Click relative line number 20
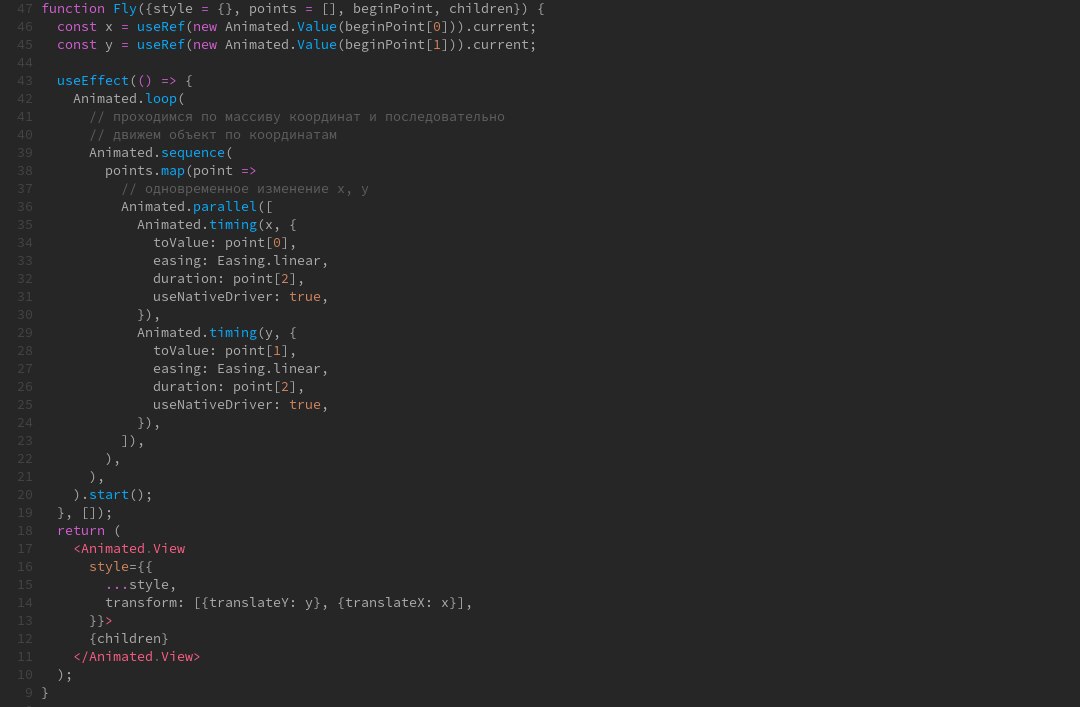Viewport: 1080px width, 707px height. tap(25, 495)
